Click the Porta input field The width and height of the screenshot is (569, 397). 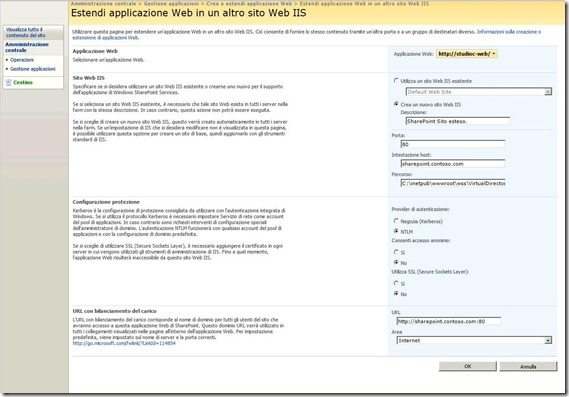(x=453, y=144)
